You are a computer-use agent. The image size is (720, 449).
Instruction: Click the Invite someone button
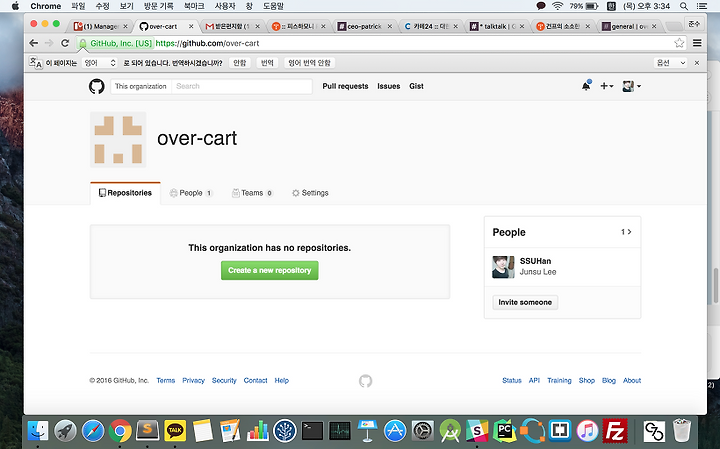(x=525, y=302)
